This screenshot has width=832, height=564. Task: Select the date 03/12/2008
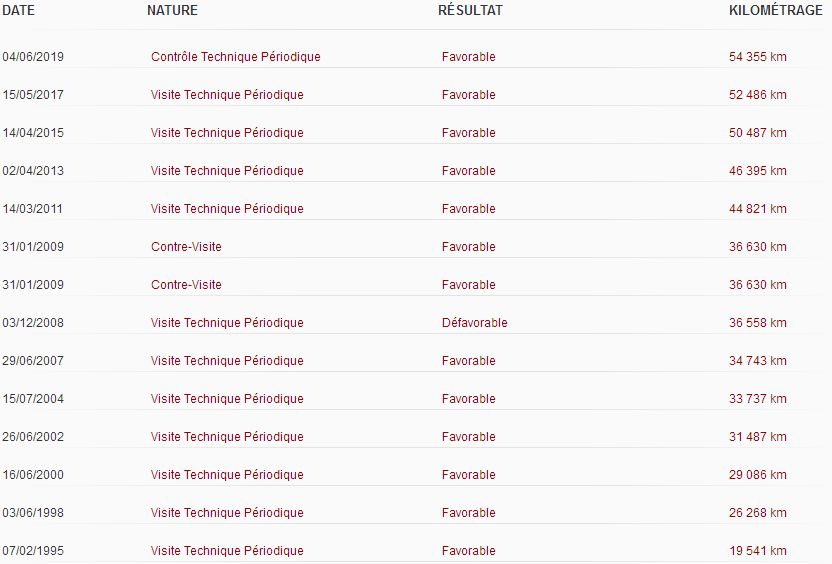click(x=33, y=323)
